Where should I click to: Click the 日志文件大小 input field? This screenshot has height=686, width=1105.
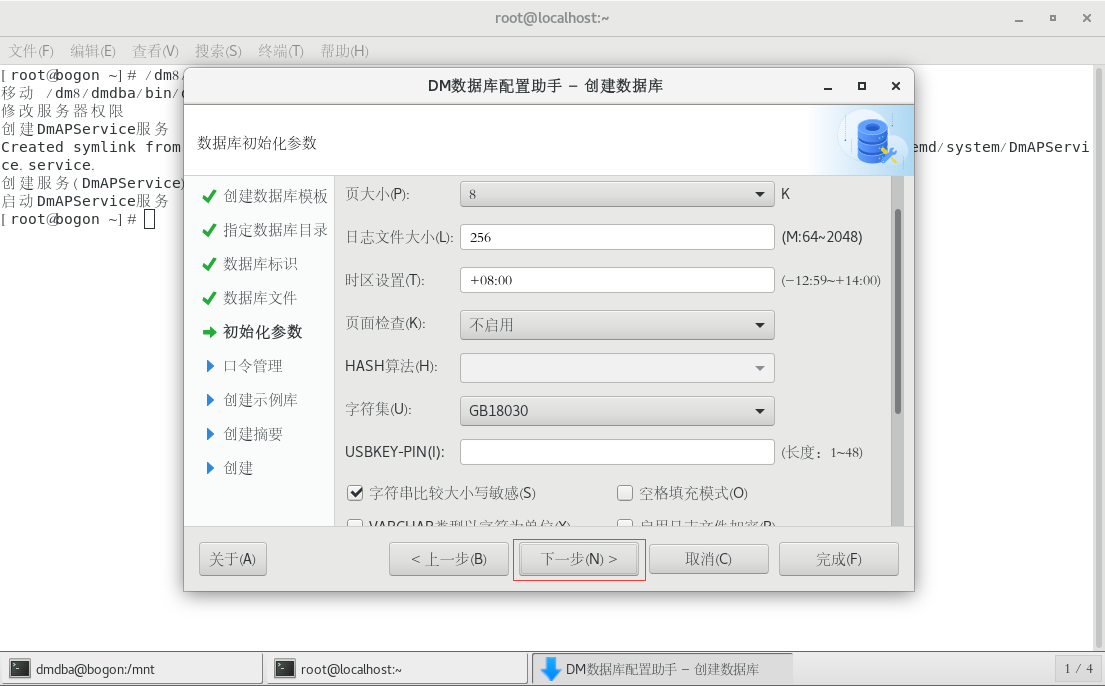point(617,237)
